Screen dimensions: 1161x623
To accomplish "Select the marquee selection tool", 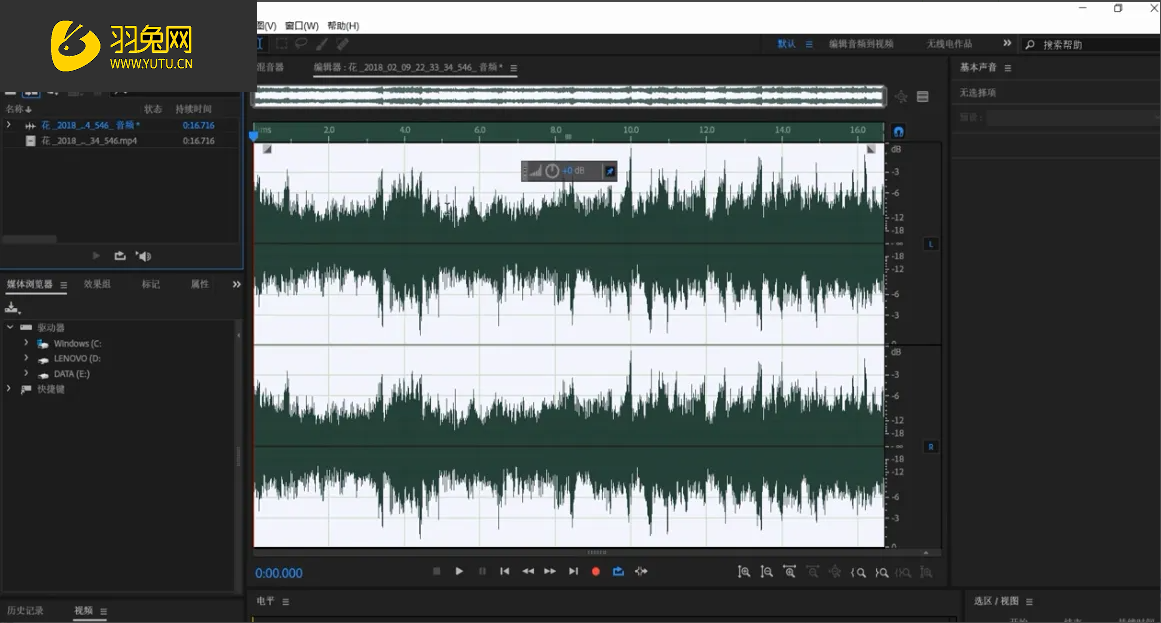I will pos(282,44).
